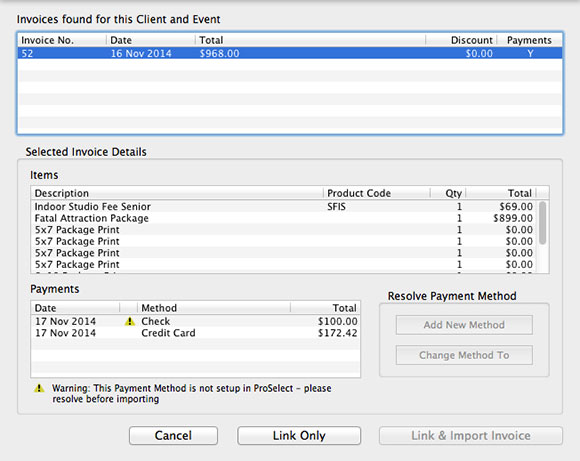The image size is (580, 461).
Task: Select the Credit Card payment row
Action: 196,333
